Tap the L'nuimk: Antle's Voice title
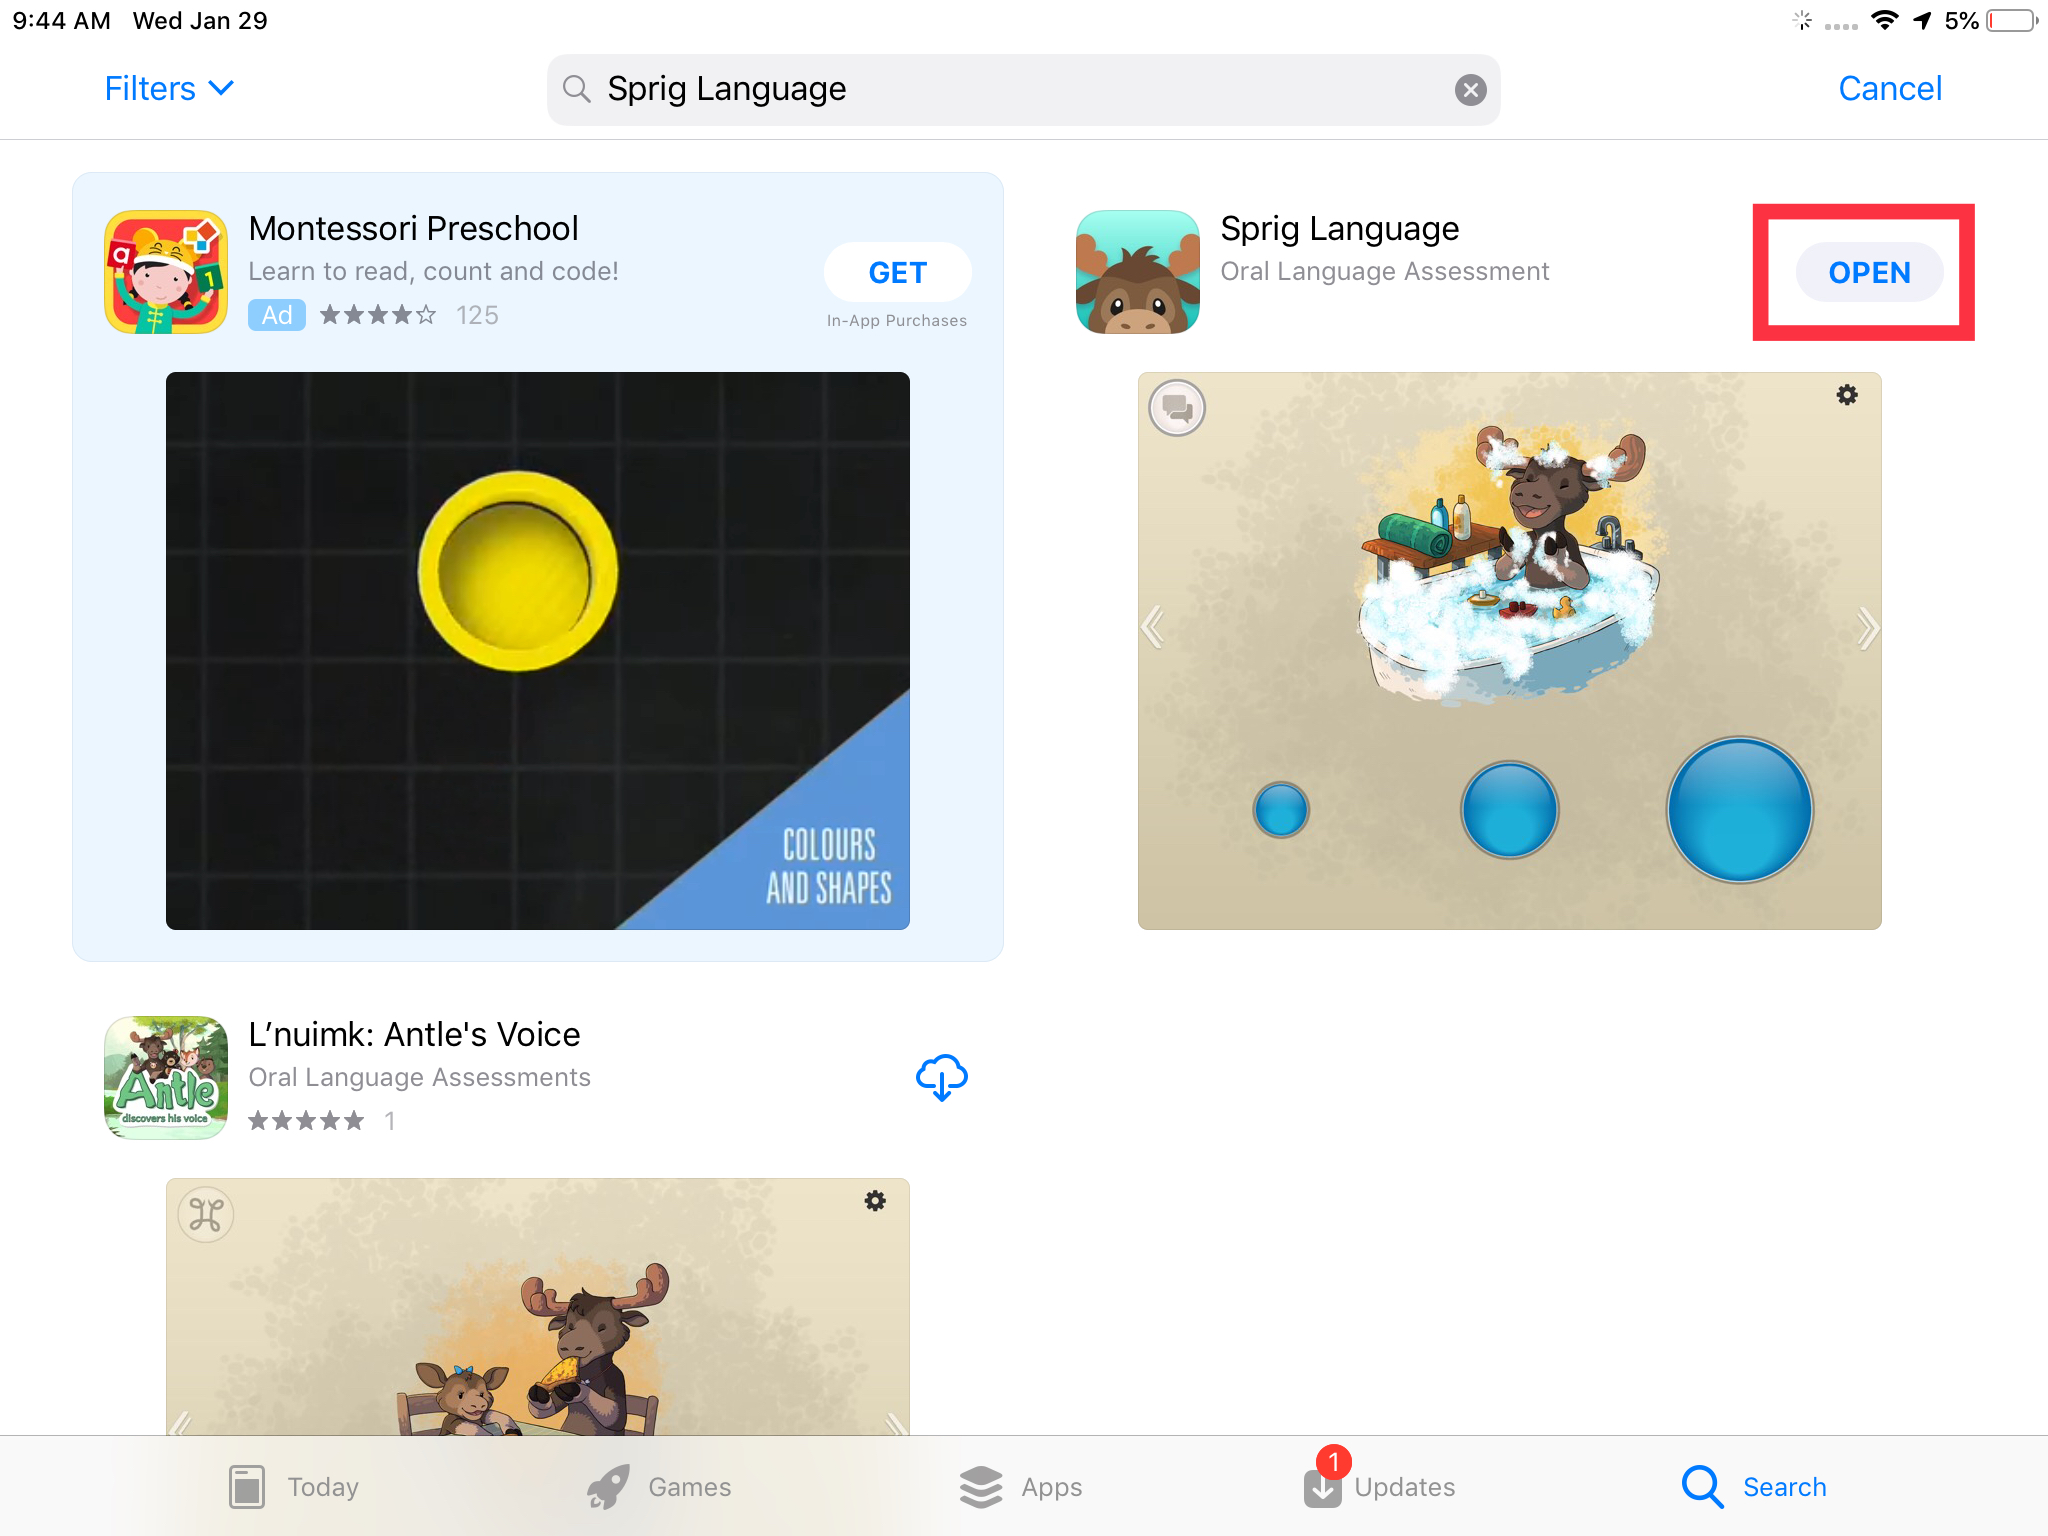Image resolution: width=2048 pixels, height=1536 pixels. tap(414, 1035)
